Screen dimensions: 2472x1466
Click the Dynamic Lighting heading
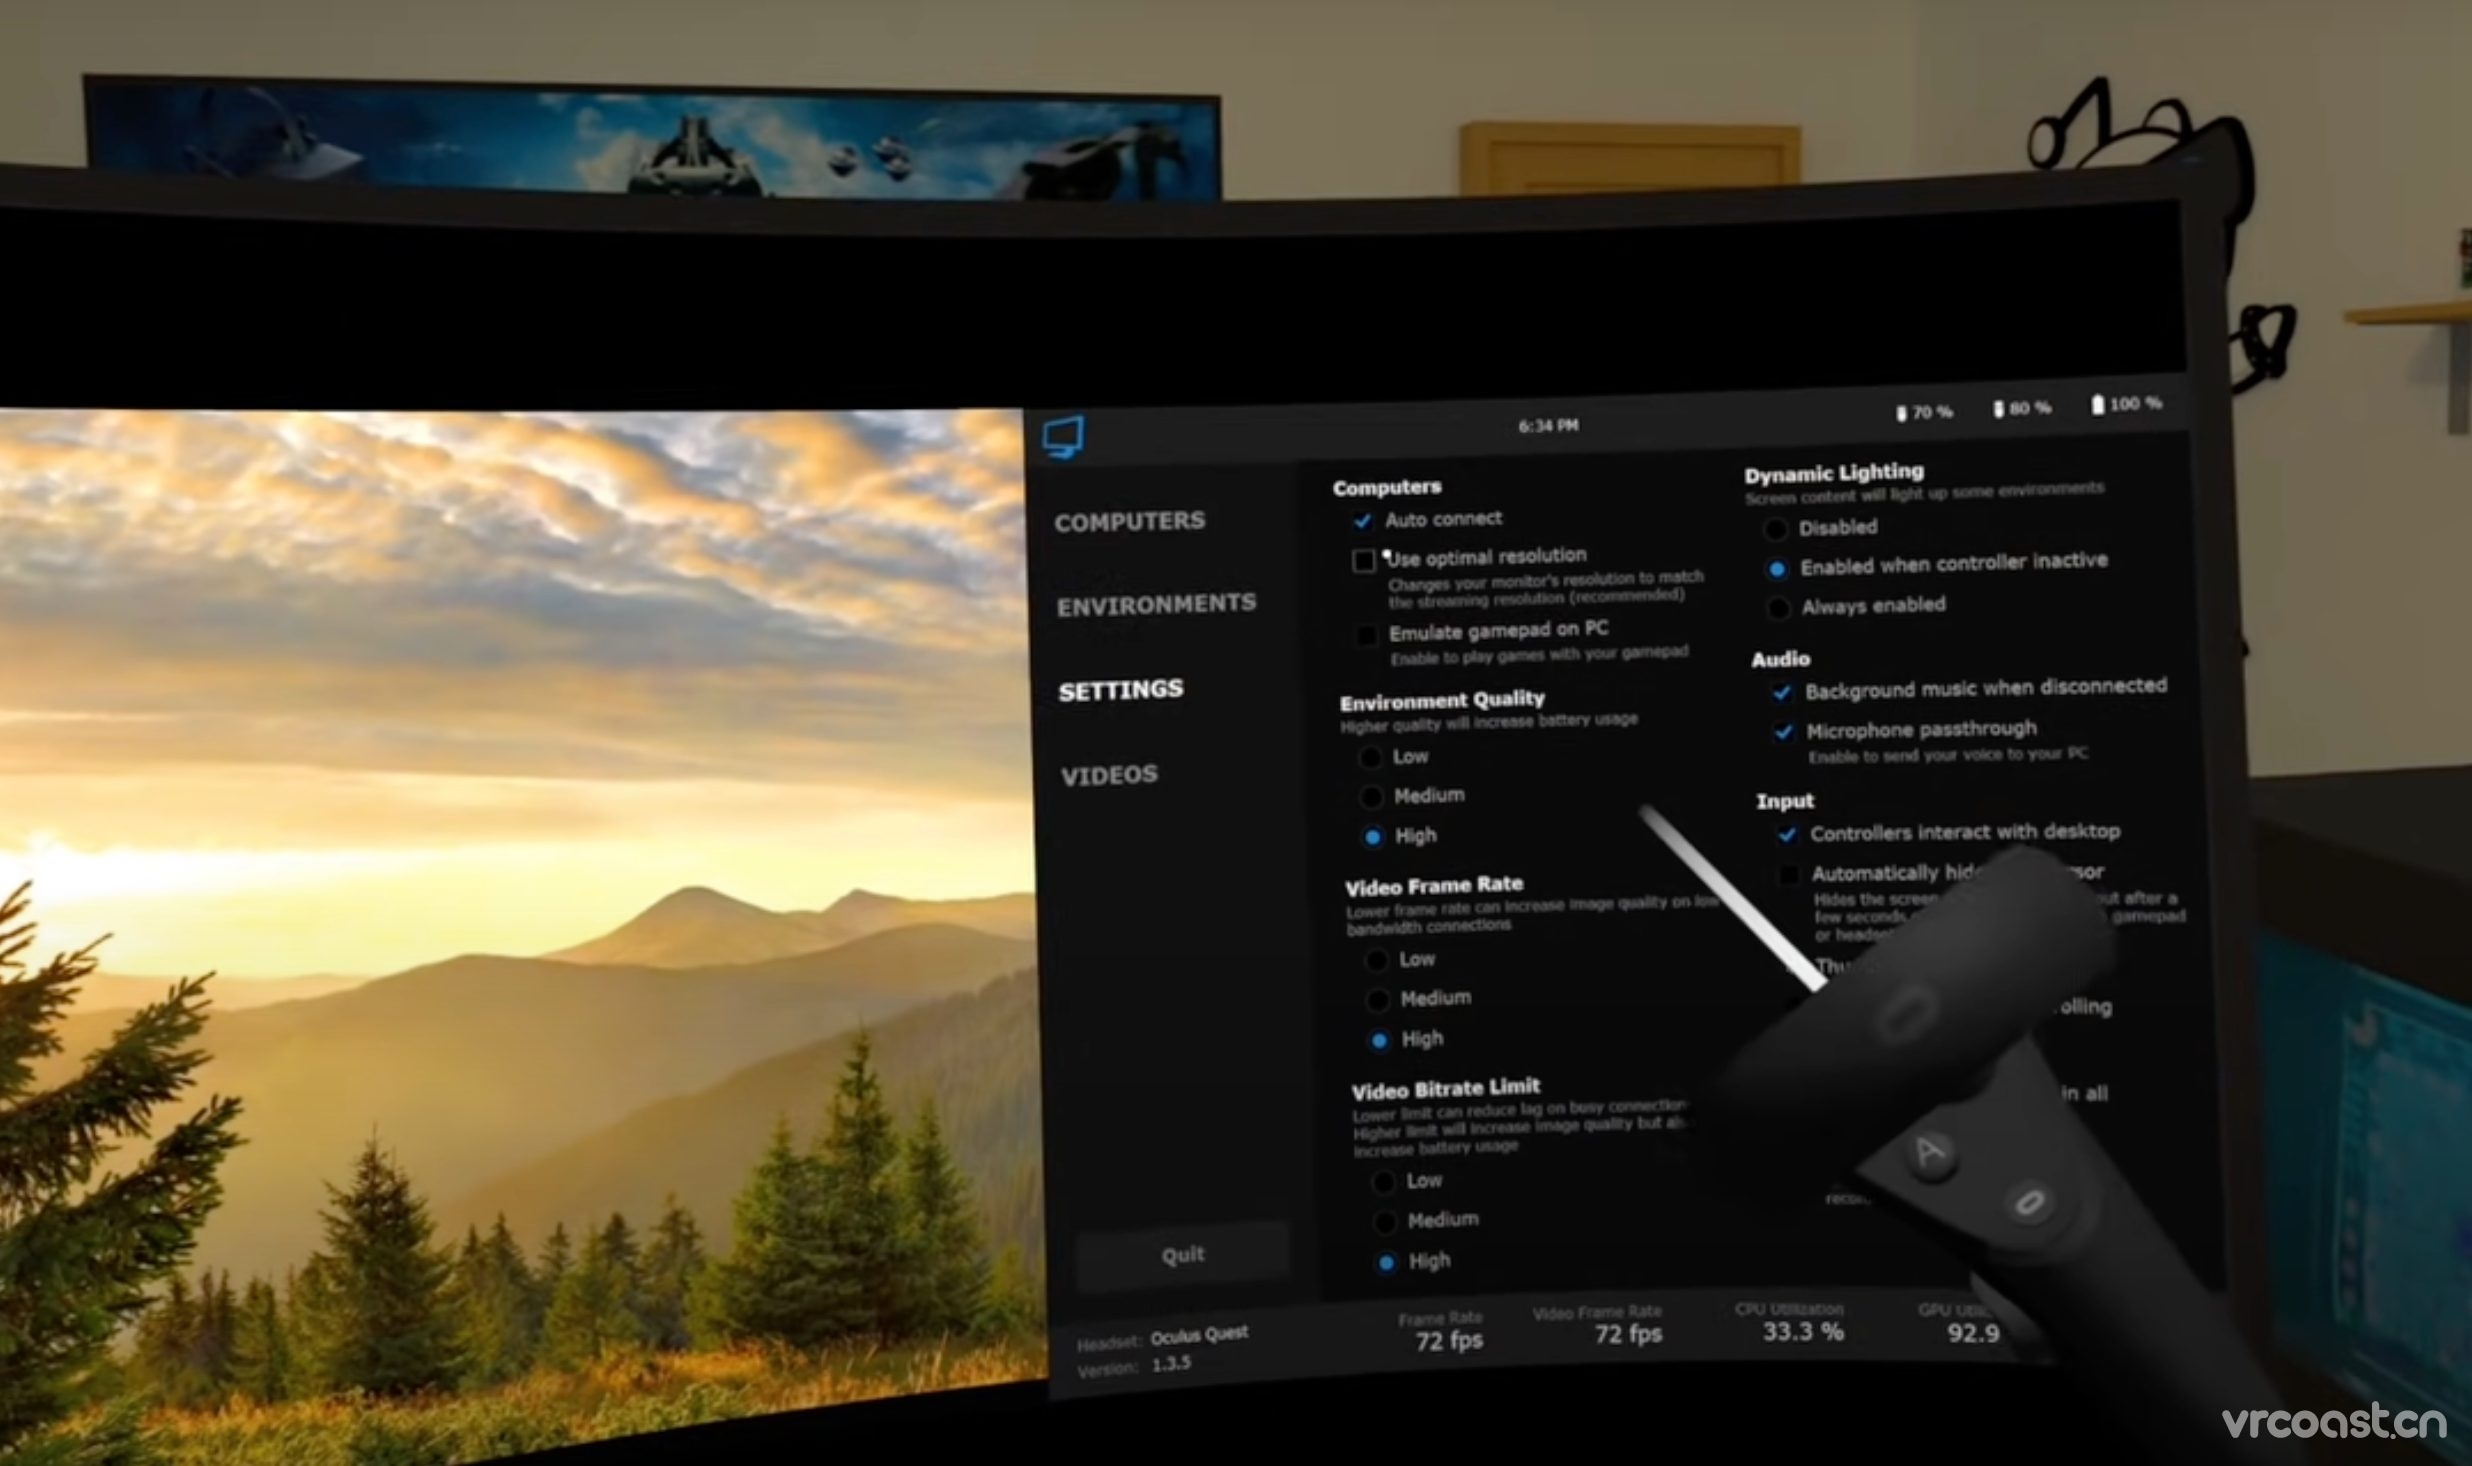click(1834, 473)
